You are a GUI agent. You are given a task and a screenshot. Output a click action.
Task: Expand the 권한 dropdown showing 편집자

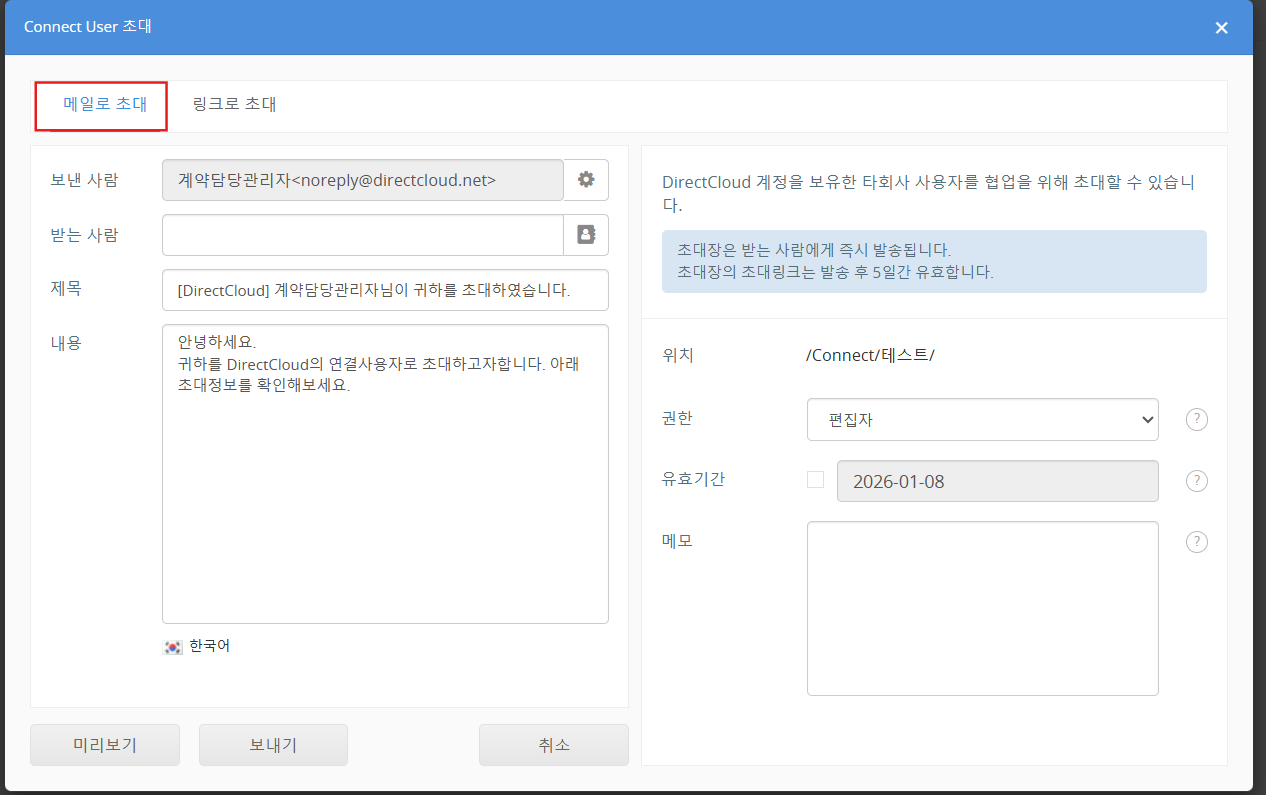(x=982, y=420)
